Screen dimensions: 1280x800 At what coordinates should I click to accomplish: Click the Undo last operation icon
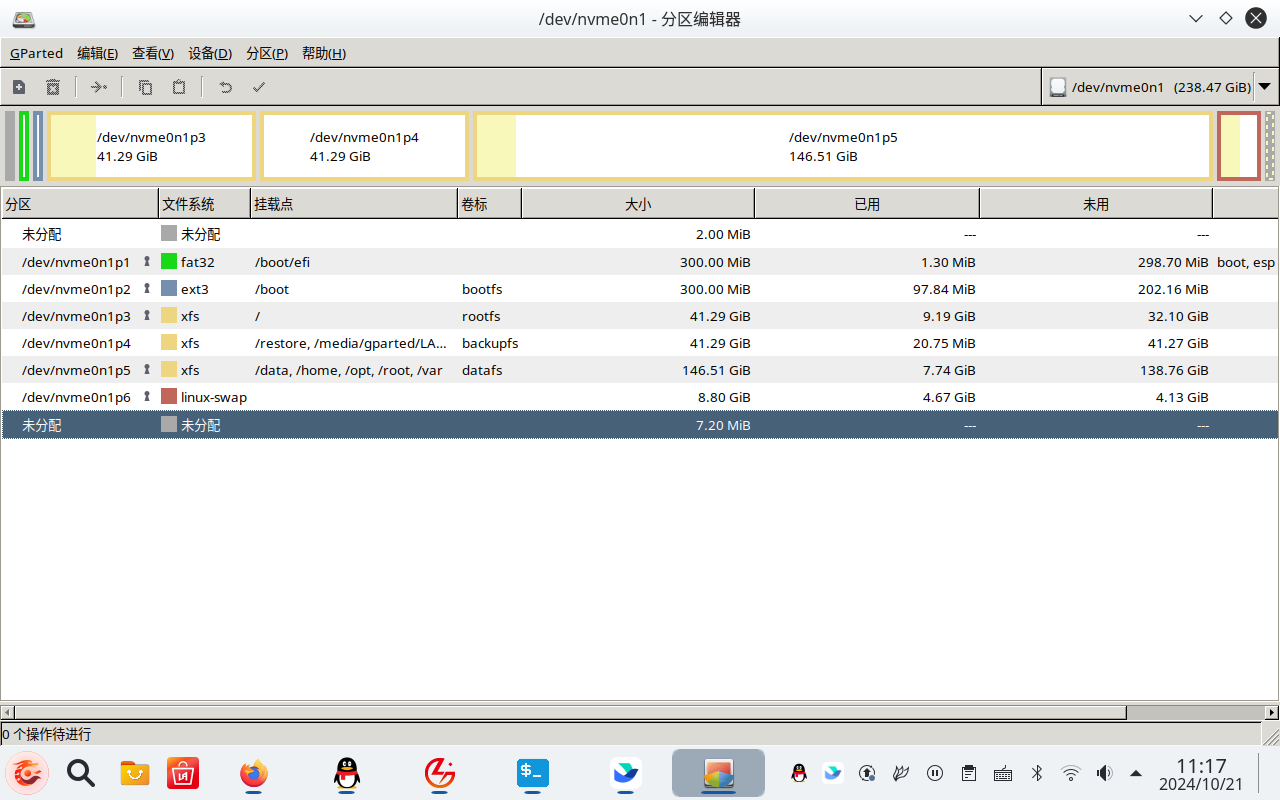[x=225, y=87]
